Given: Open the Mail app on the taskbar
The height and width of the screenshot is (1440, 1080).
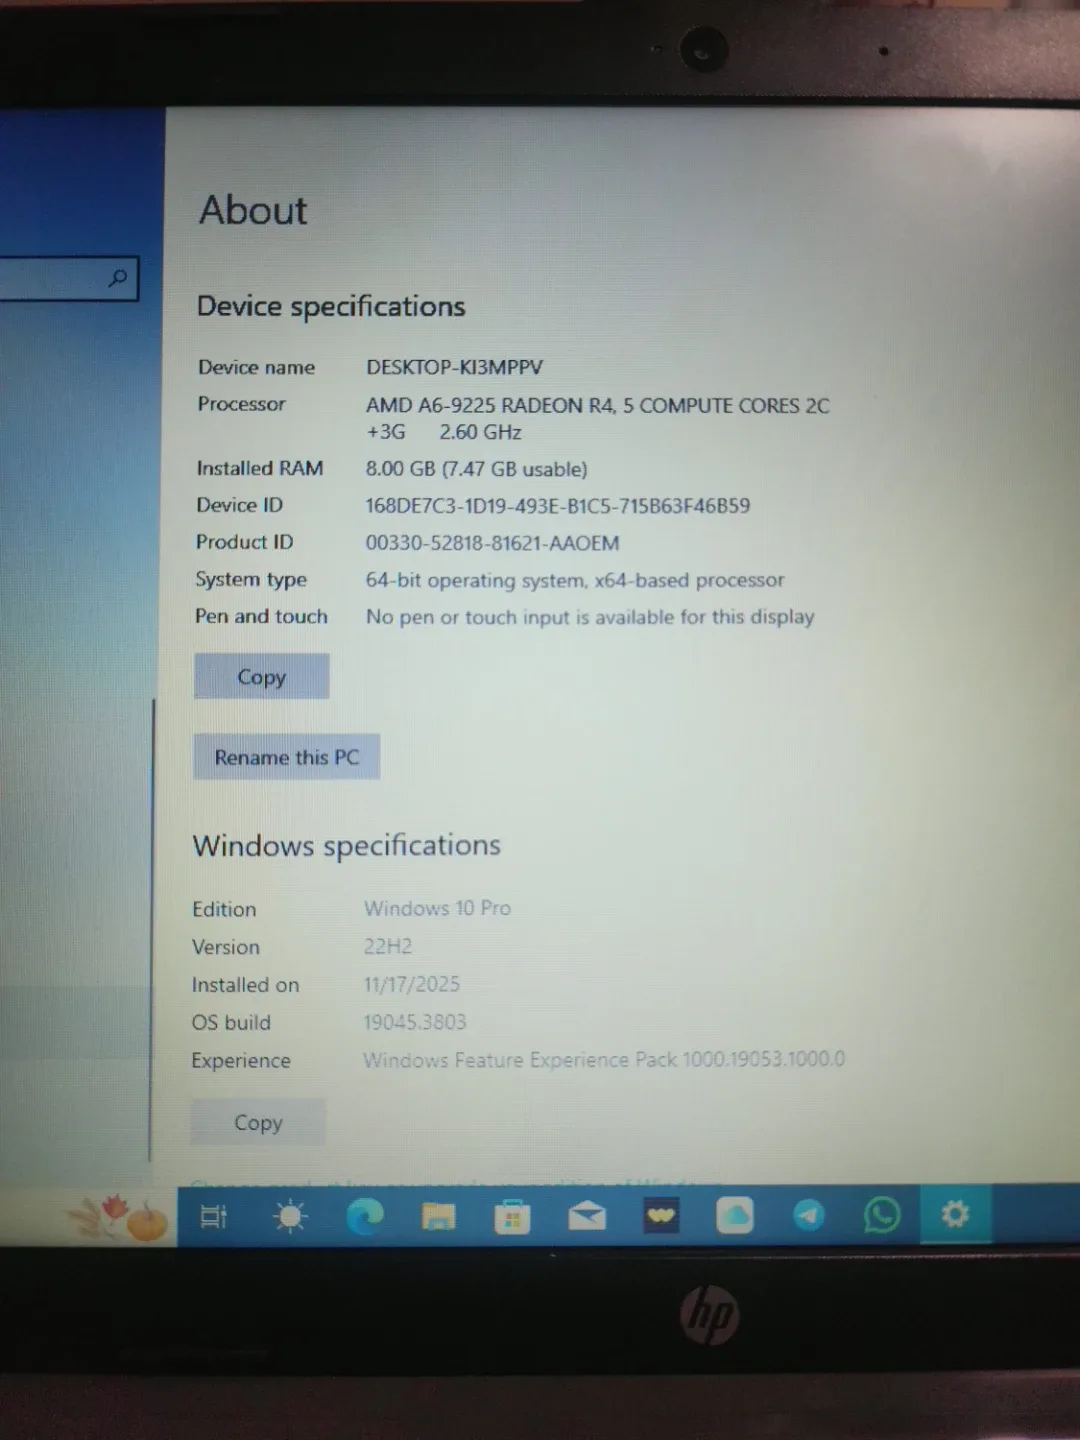Looking at the screenshot, I should (x=586, y=1215).
